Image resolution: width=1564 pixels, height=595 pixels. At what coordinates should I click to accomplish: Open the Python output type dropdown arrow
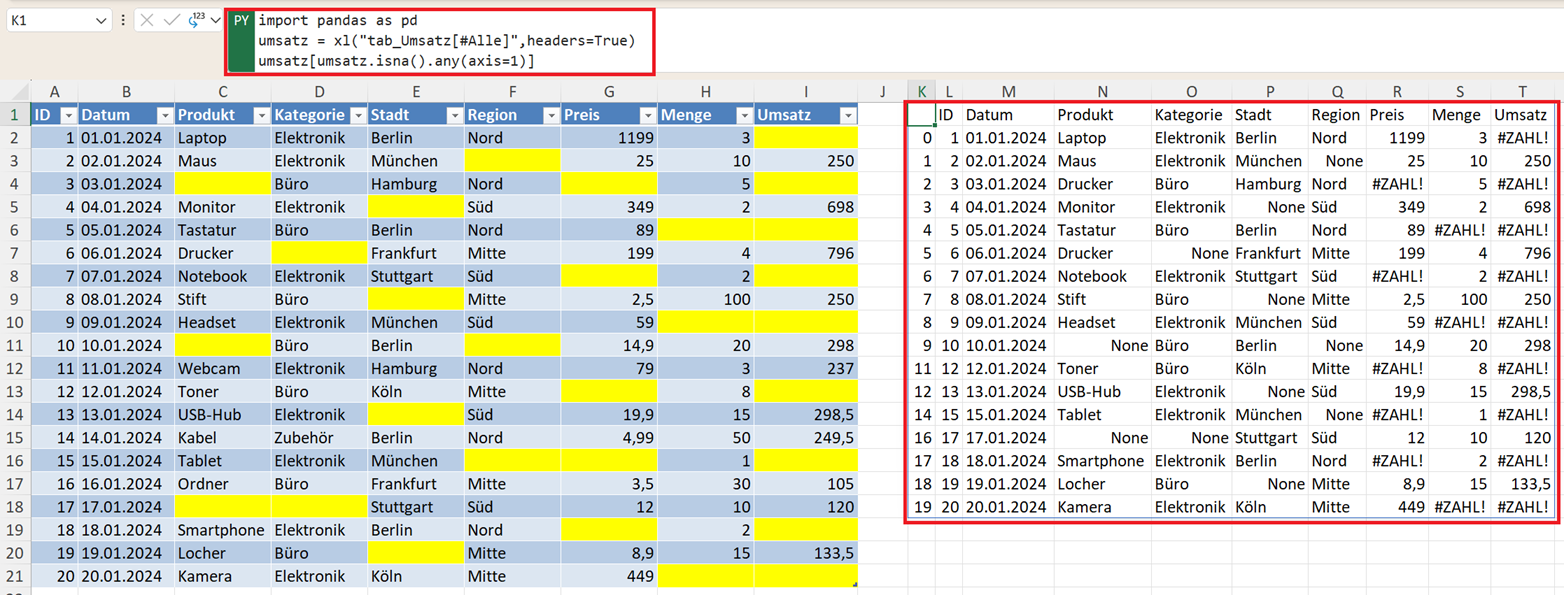tap(213, 21)
